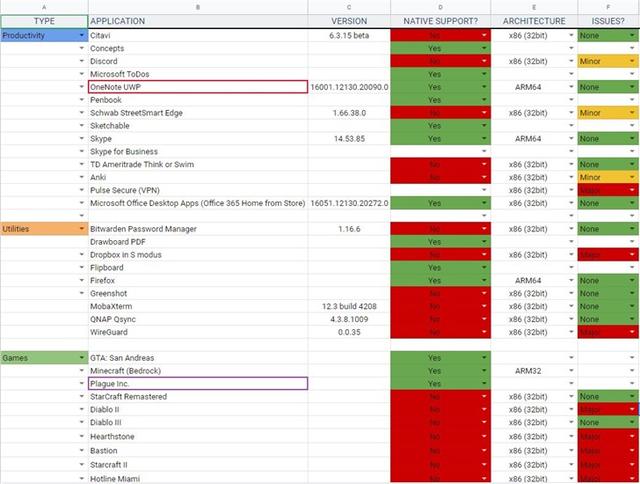Open native support dropdown for Discord
This screenshot has width=640, height=484.
[484, 61]
